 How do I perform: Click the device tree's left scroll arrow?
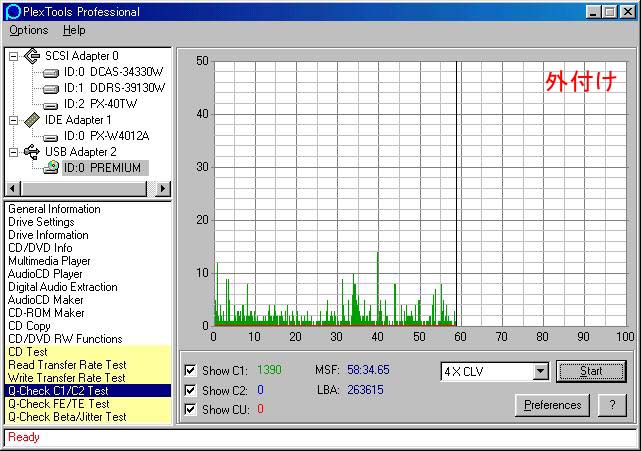[x=12, y=188]
